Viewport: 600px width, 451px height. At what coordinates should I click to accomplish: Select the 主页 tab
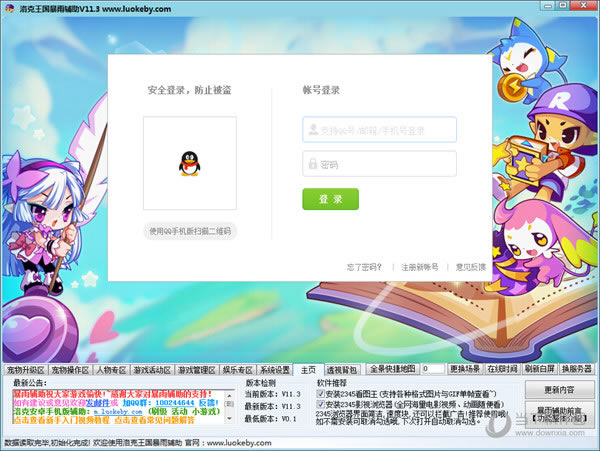pyautogui.click(x=308, y=370)
